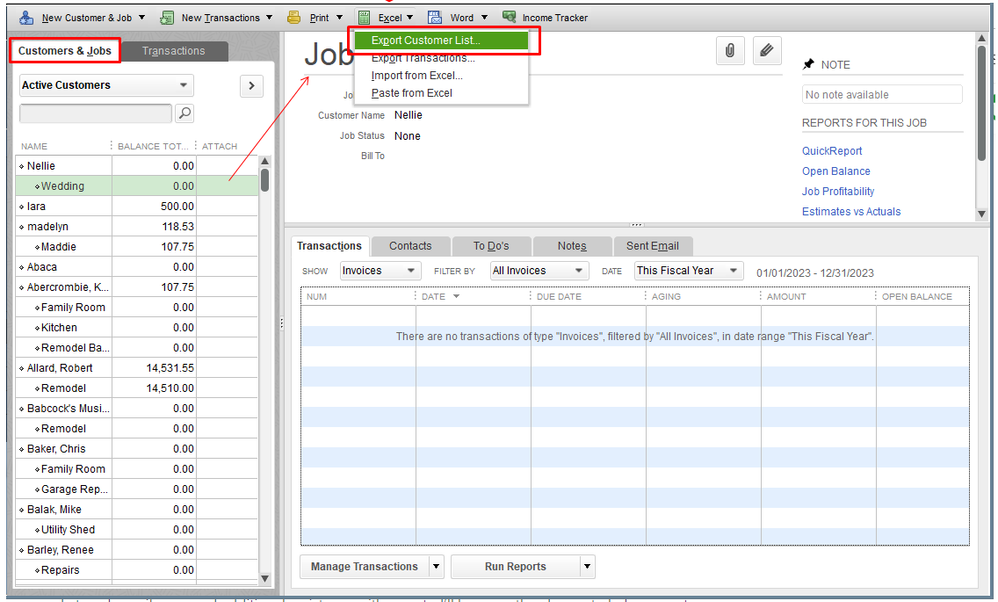998x602 pixels.
Task: Select customer Nellie in the list
Action: pos(137,166)
